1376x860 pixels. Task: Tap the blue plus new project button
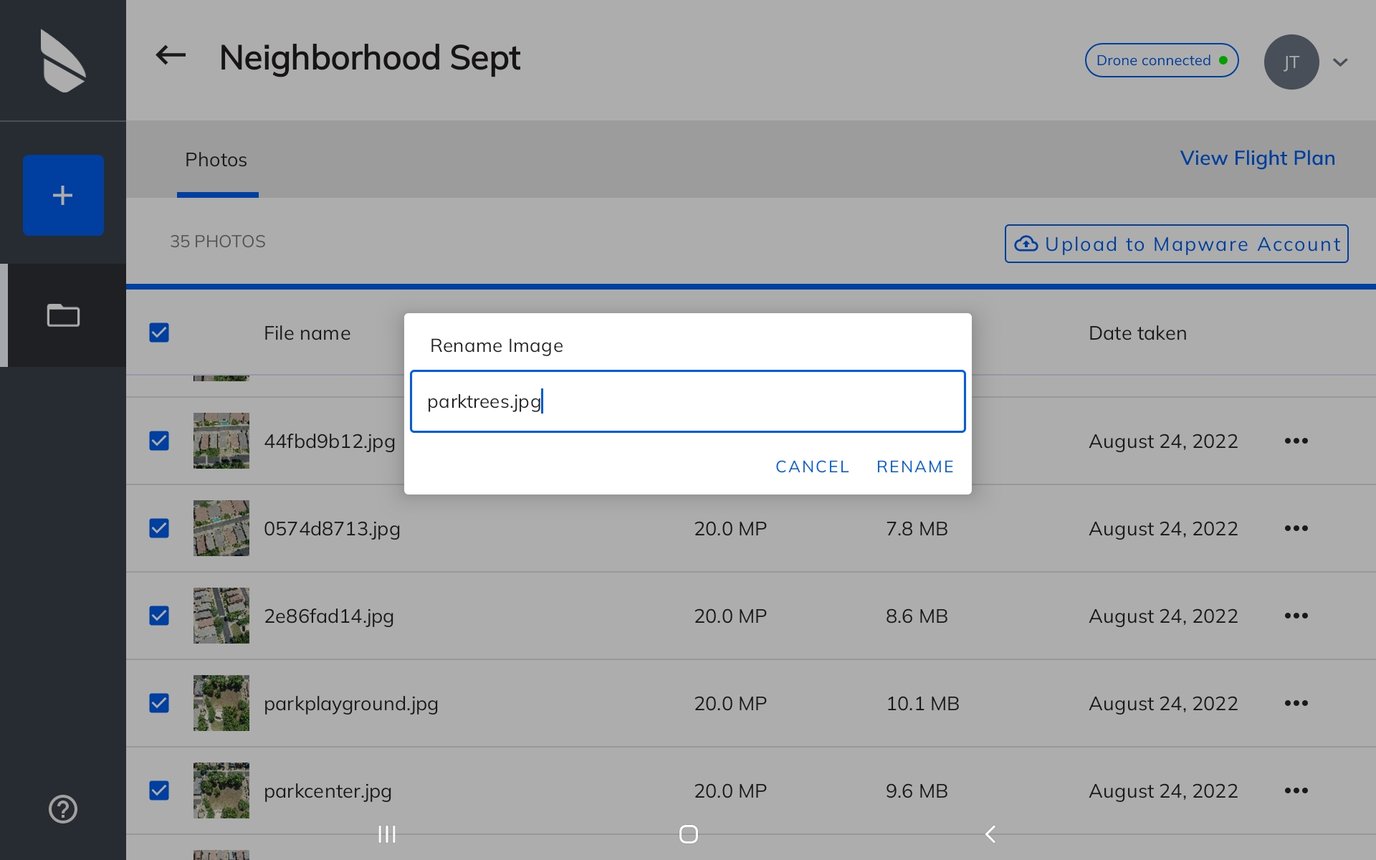(63, 195)
